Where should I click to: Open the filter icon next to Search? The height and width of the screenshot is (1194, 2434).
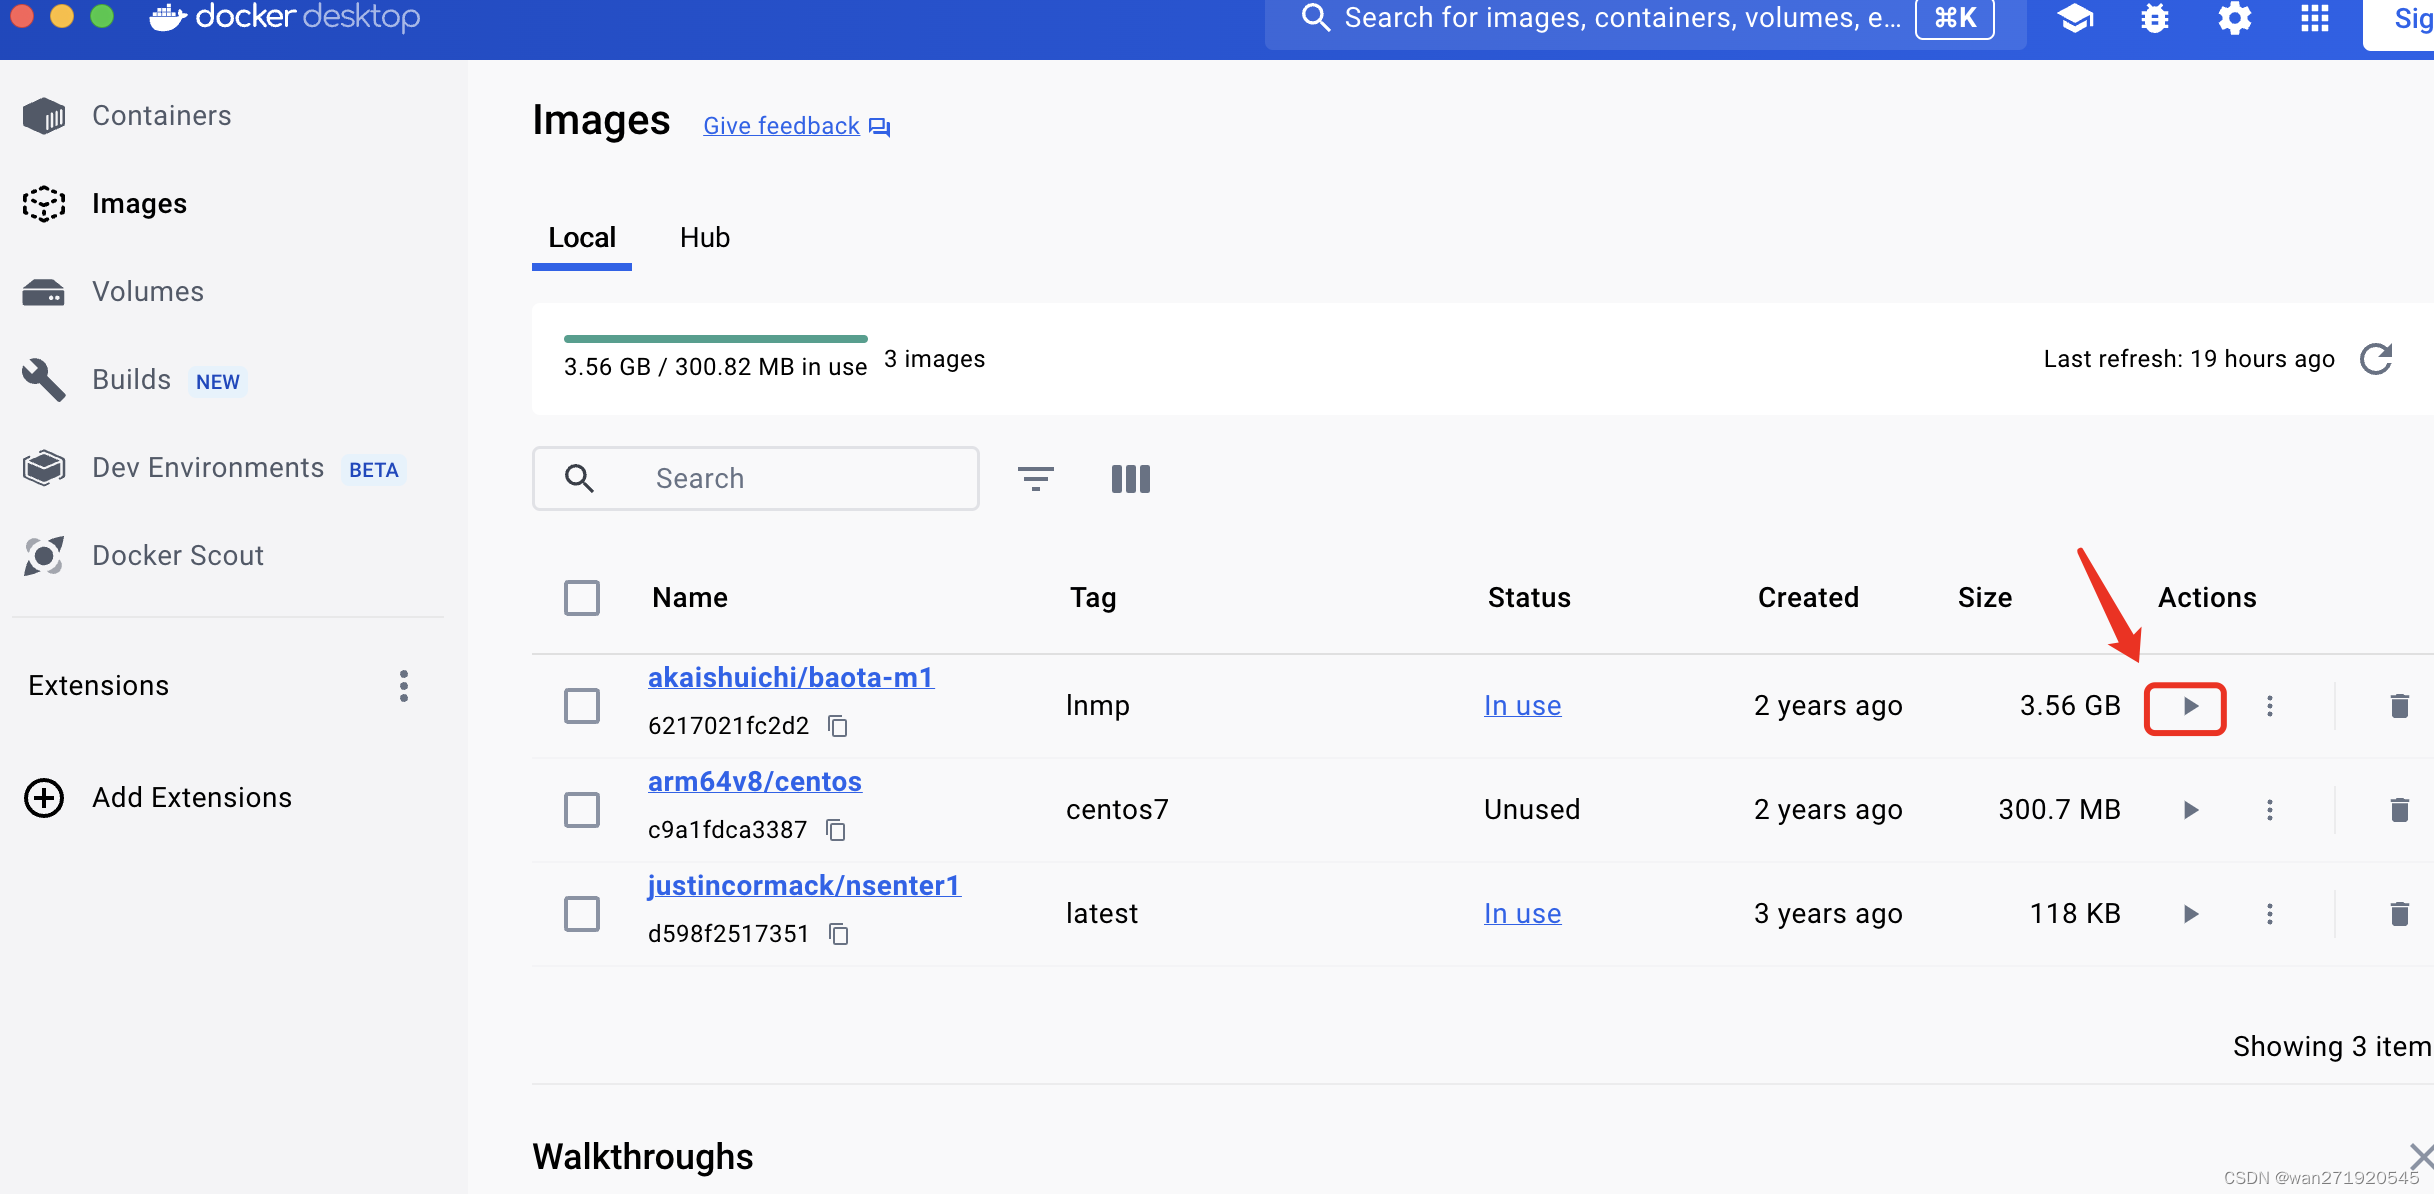point(1036,479)
